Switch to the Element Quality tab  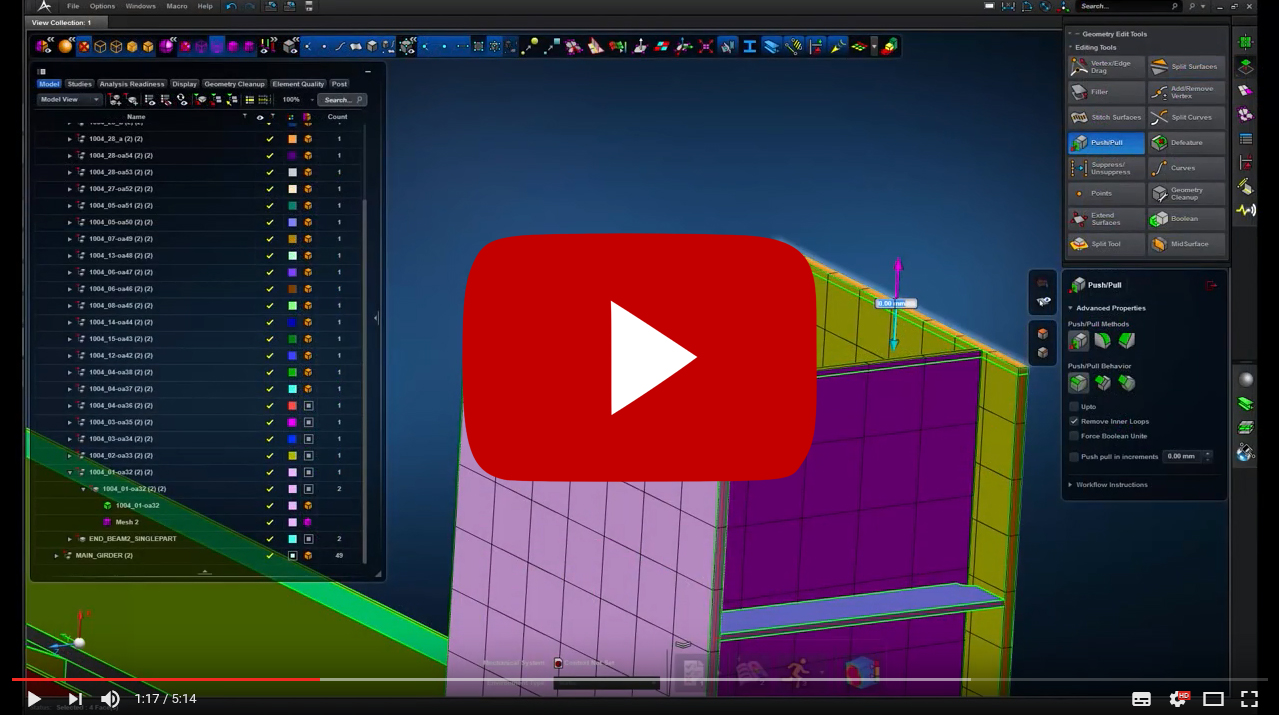click(x=299, y=84)
